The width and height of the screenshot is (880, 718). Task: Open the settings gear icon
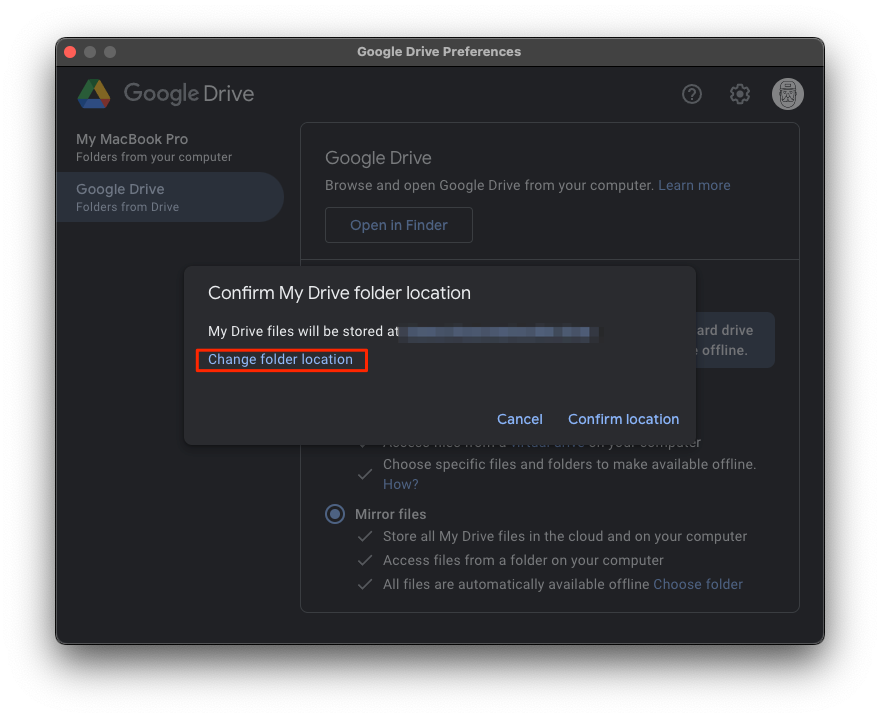740,94
